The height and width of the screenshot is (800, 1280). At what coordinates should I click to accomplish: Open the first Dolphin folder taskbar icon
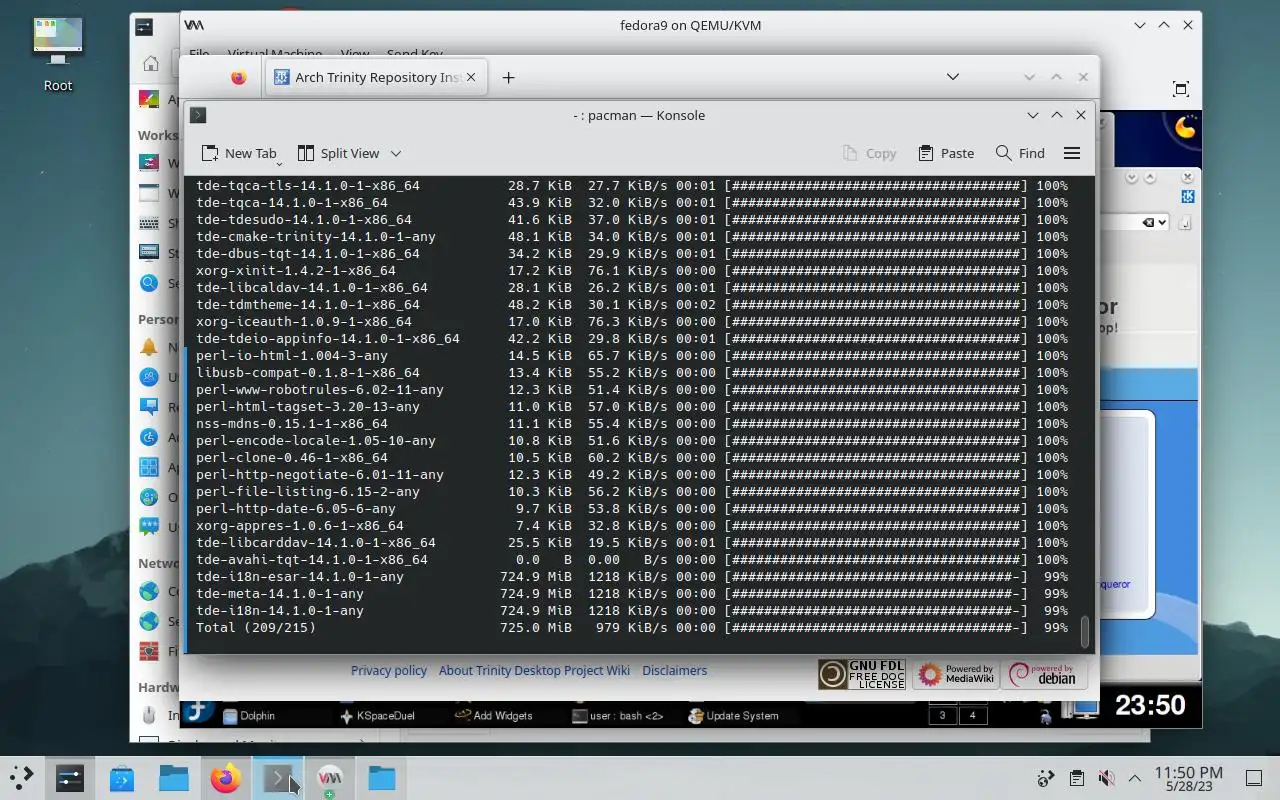coord(174,777)
